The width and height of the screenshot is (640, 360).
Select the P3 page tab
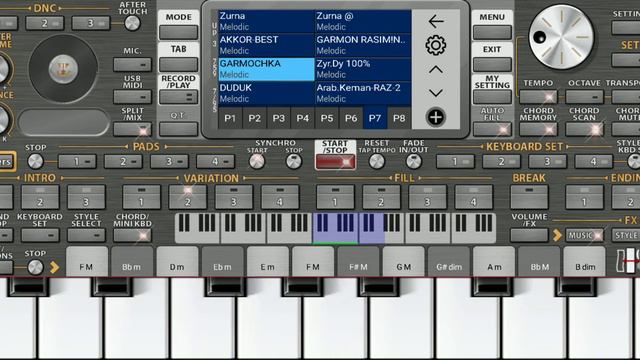point(278,118)
